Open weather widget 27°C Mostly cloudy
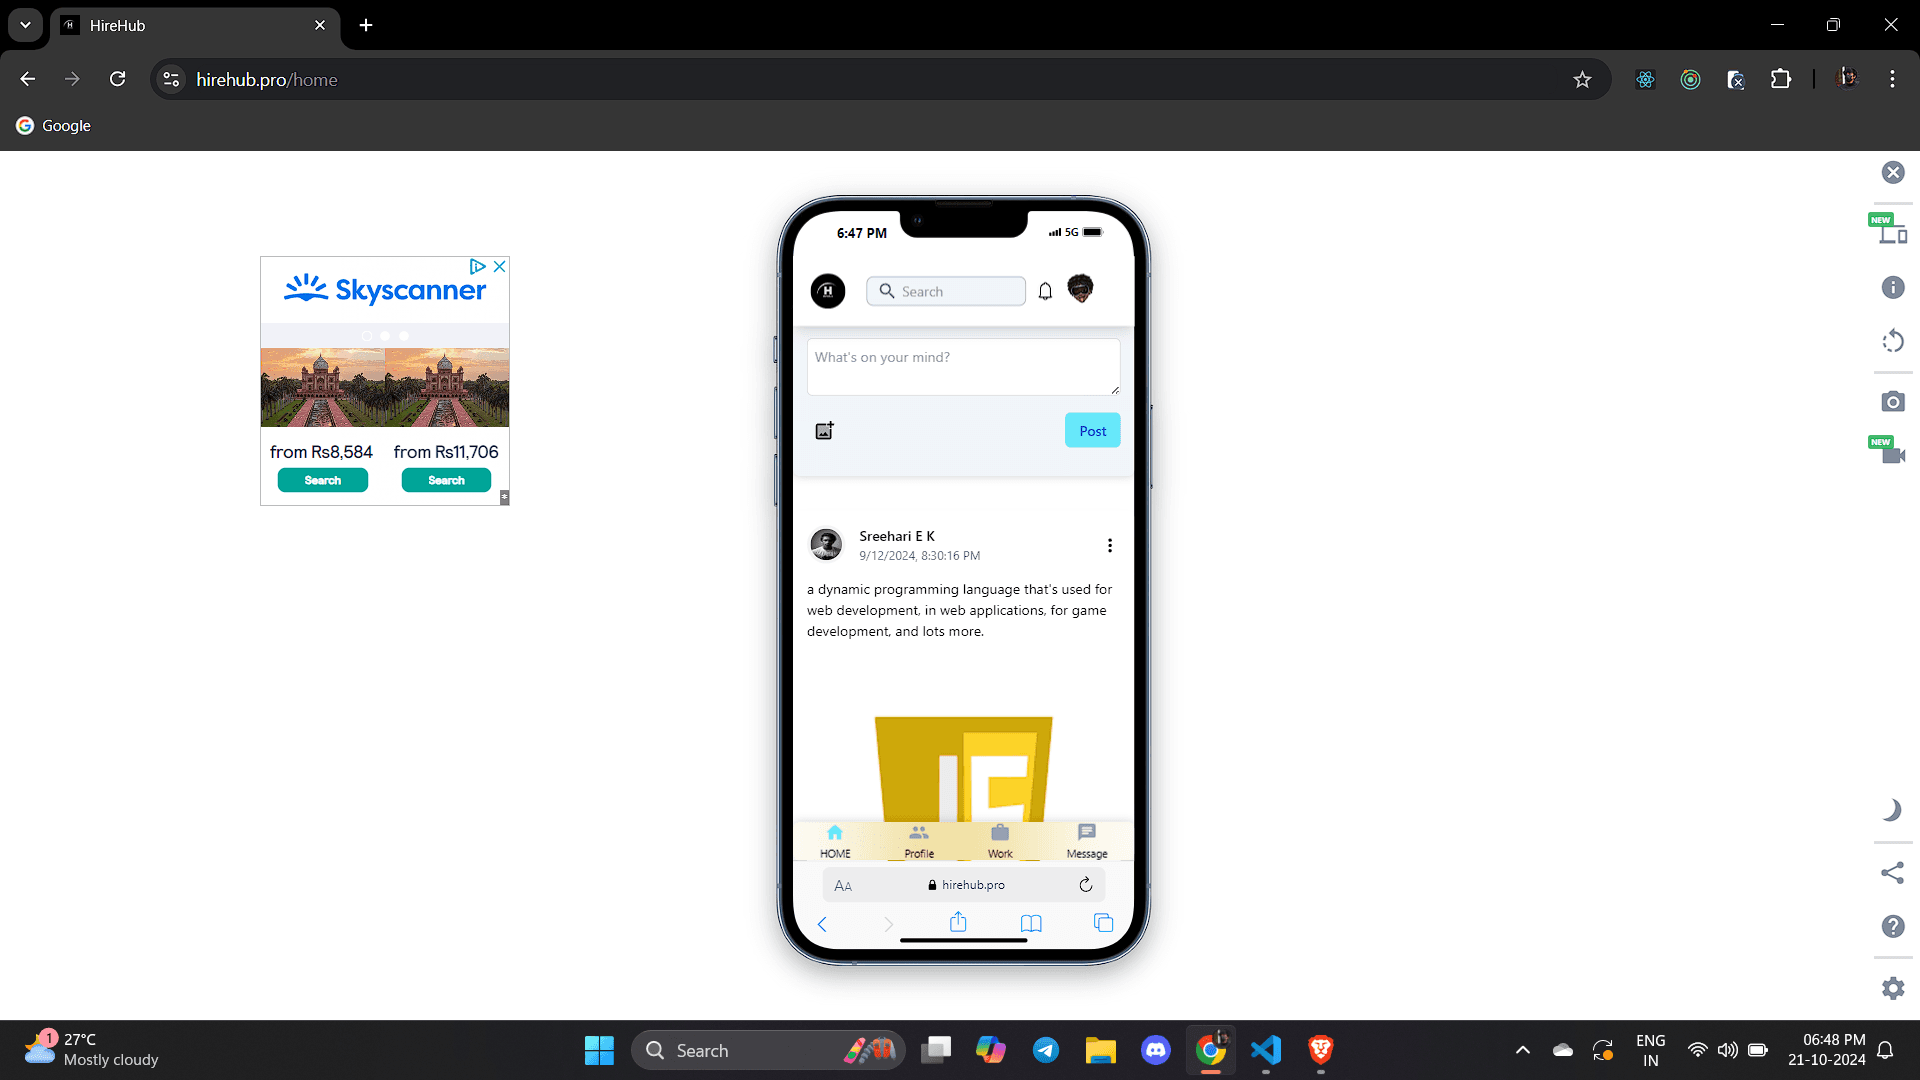The height and width of the screenshot is (1080, 1920). click(x=92, y=1050)
